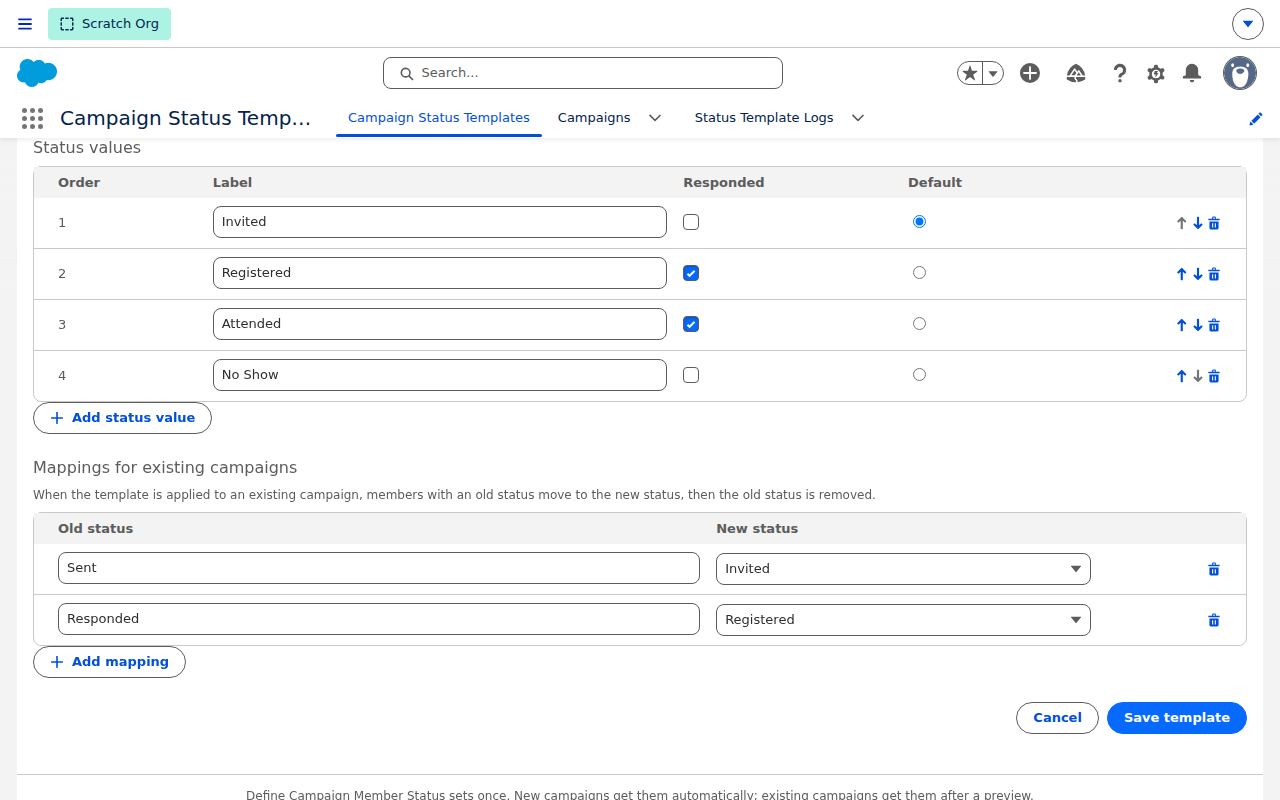
Task: Open the Help question mark icon
Action: 1120,73
